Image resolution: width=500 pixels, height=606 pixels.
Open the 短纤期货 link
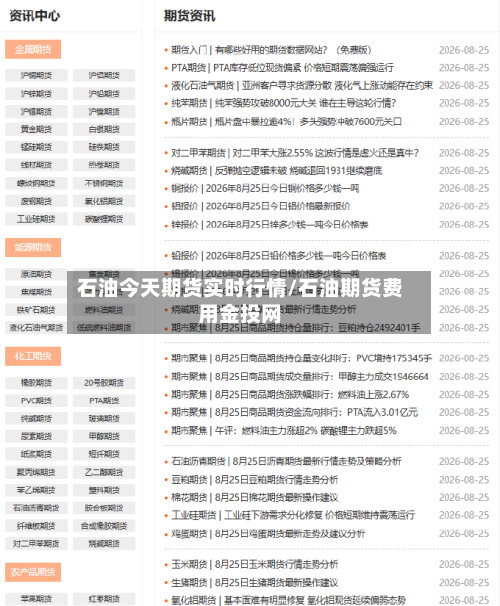pyautogui.click(x=104, y=454)
